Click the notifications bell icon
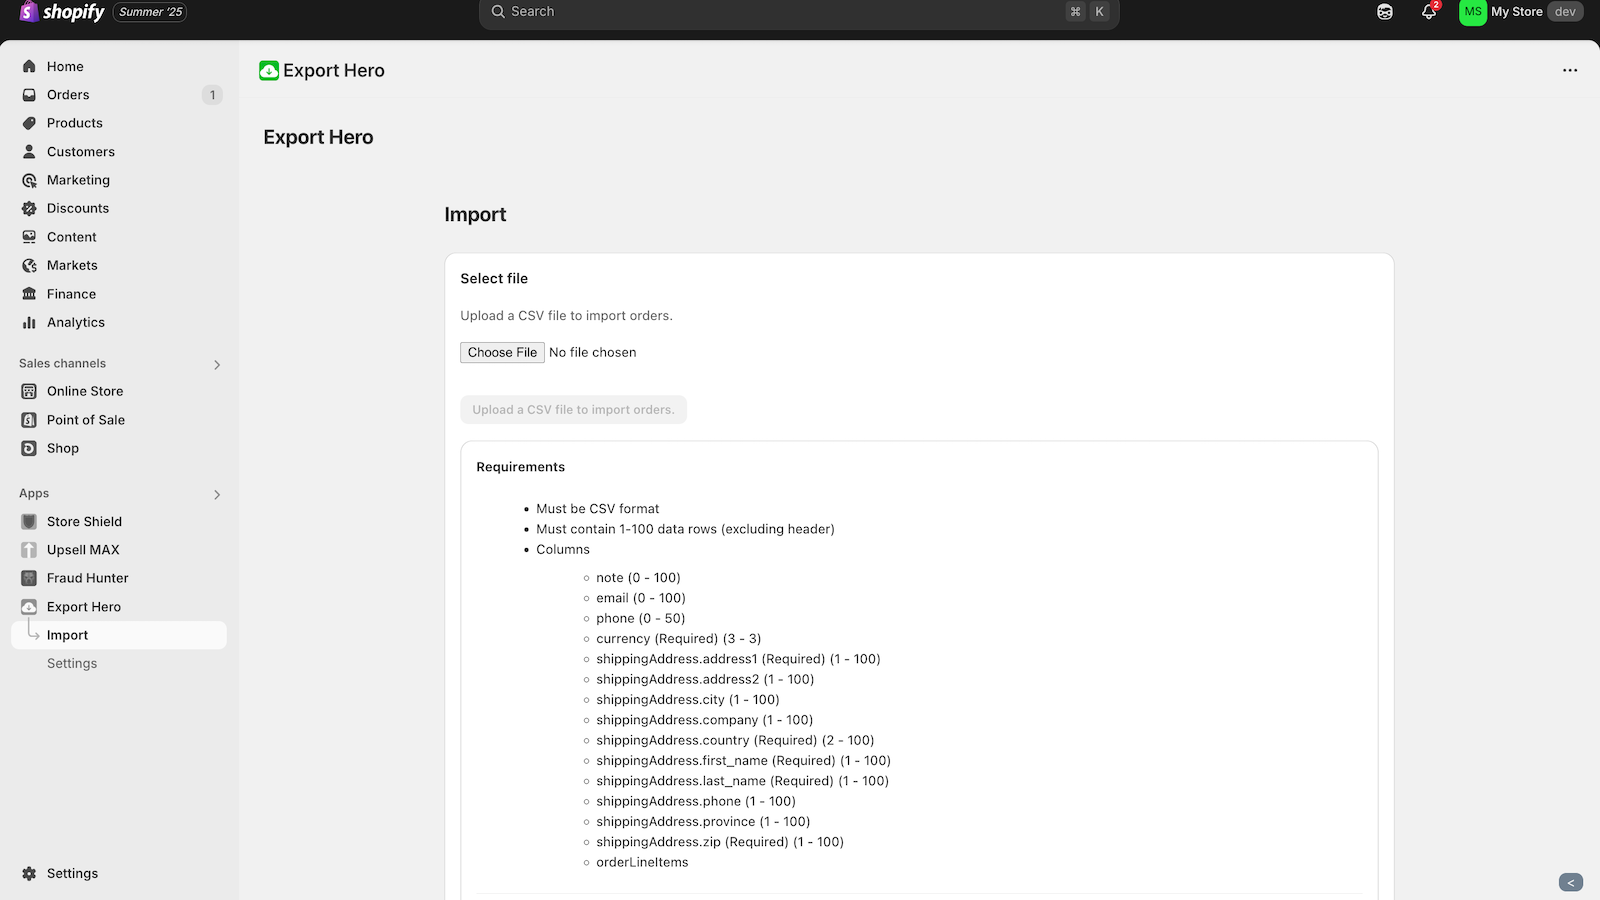The image size is (1600, 900). pyautogui.click(x=1429, y=12)
